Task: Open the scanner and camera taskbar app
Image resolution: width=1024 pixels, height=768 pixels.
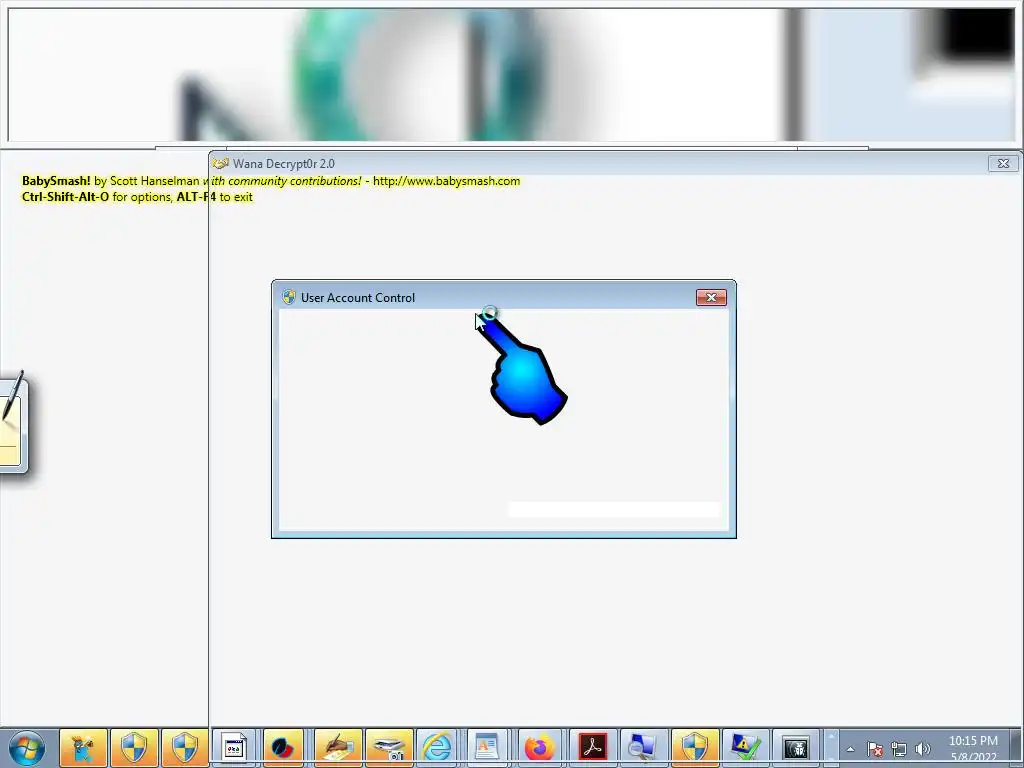Action: click(389, 748)
